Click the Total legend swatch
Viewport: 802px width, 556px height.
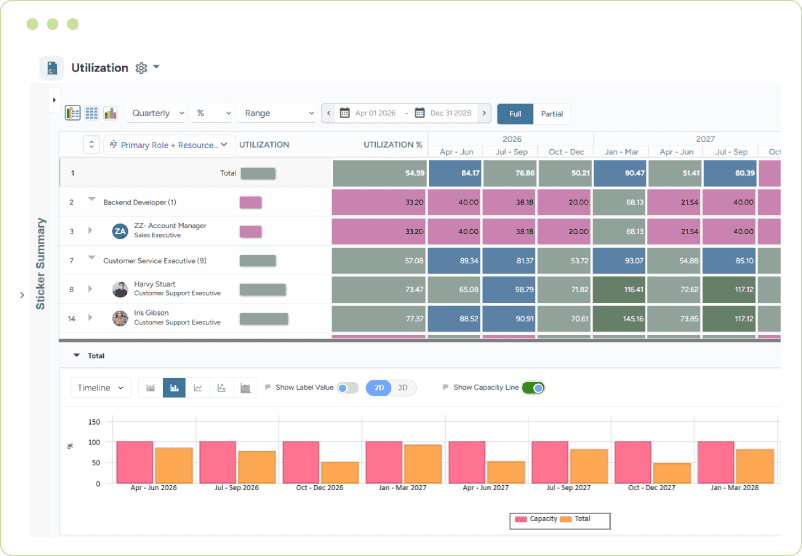click(x=566, y=519)
